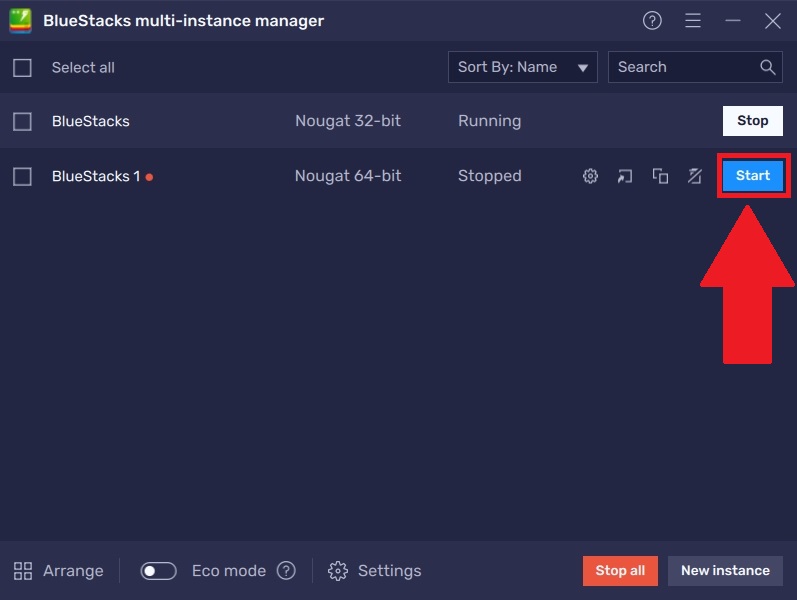Click the Eco mode label
The width and height of the screenshot is (797, 600).
coord(229,571)
